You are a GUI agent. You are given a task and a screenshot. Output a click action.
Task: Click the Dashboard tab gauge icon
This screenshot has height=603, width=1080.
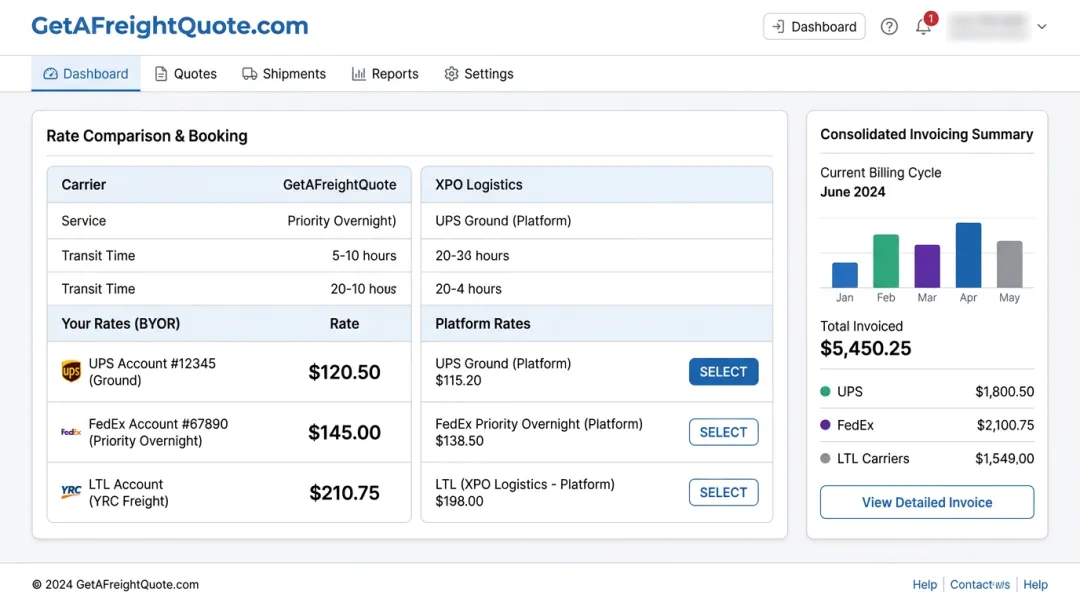pos(50,74)
